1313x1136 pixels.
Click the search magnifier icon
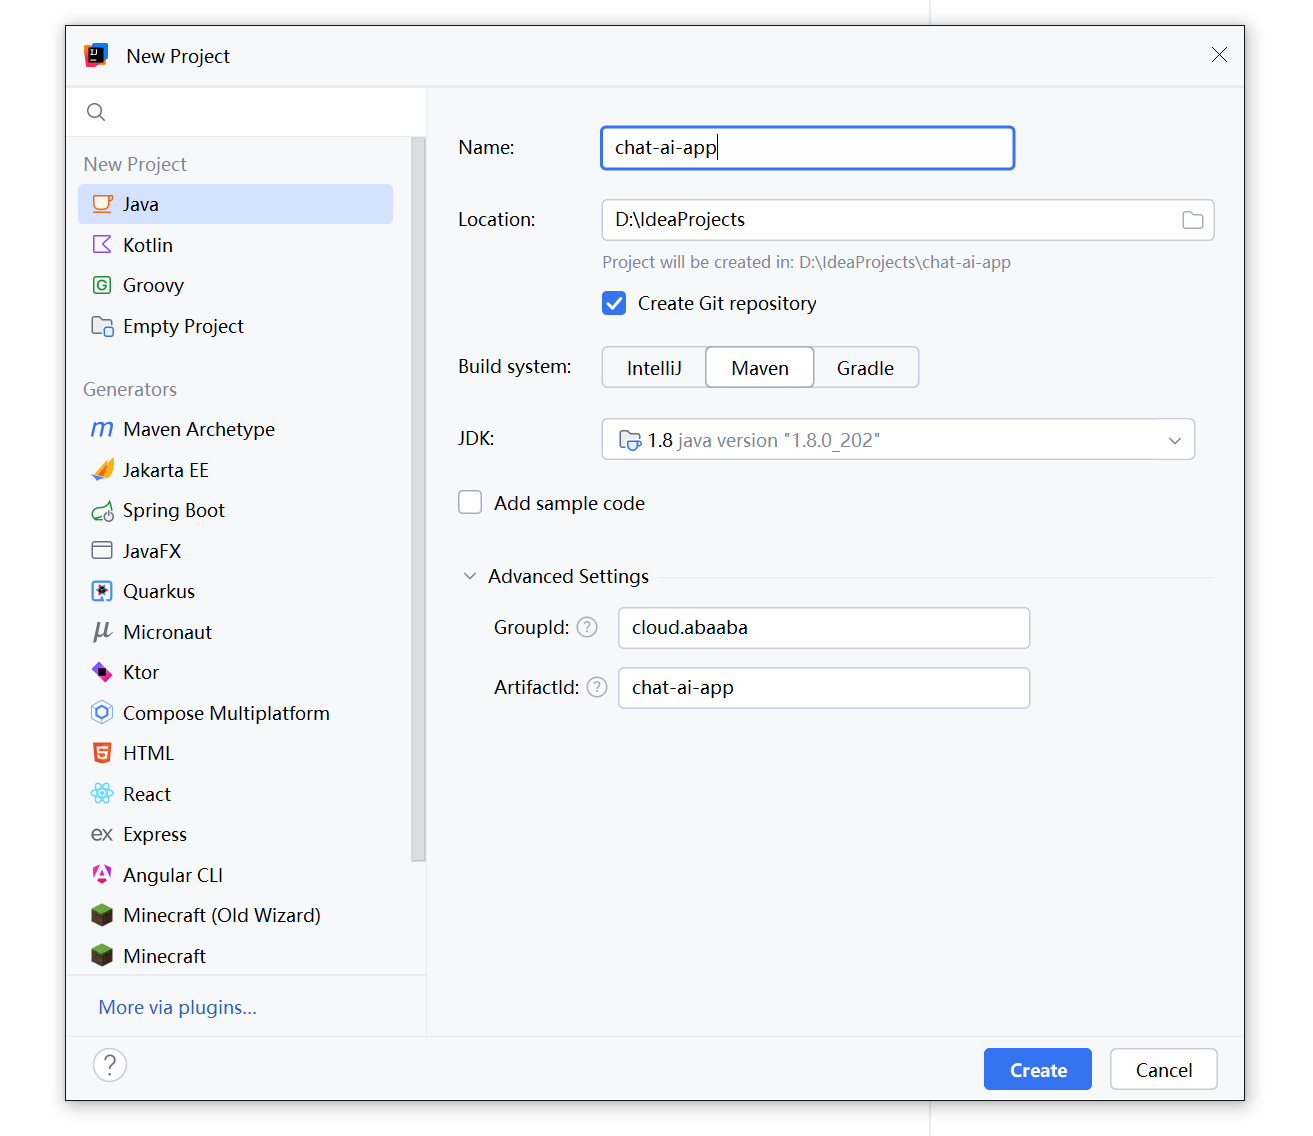(x=96, y=112)
